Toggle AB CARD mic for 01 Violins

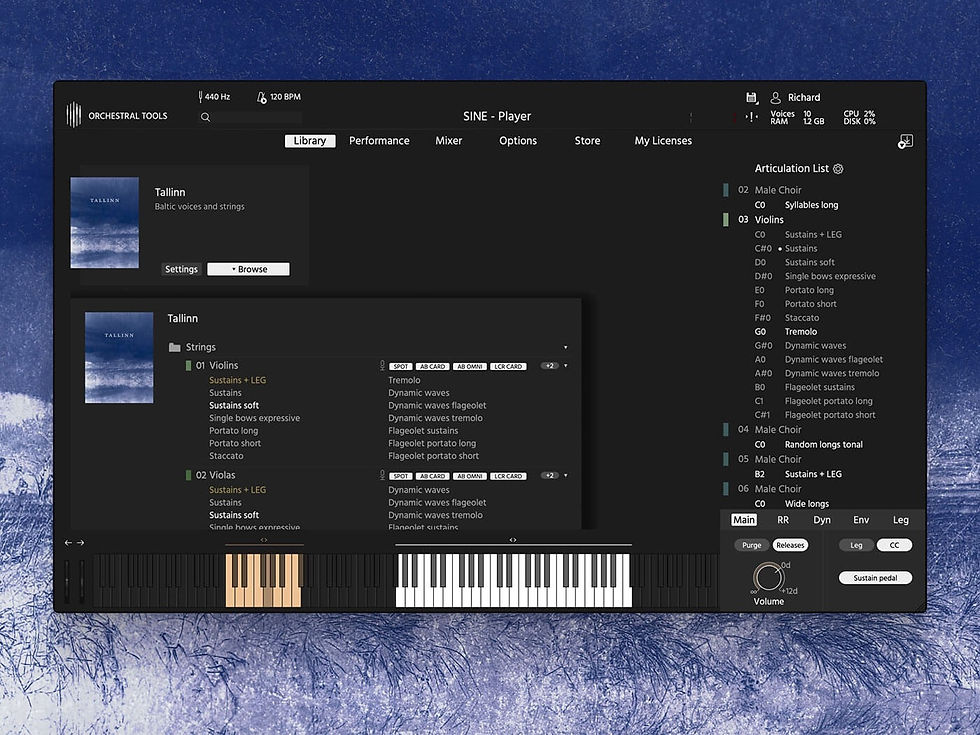(x=432, y=366)
